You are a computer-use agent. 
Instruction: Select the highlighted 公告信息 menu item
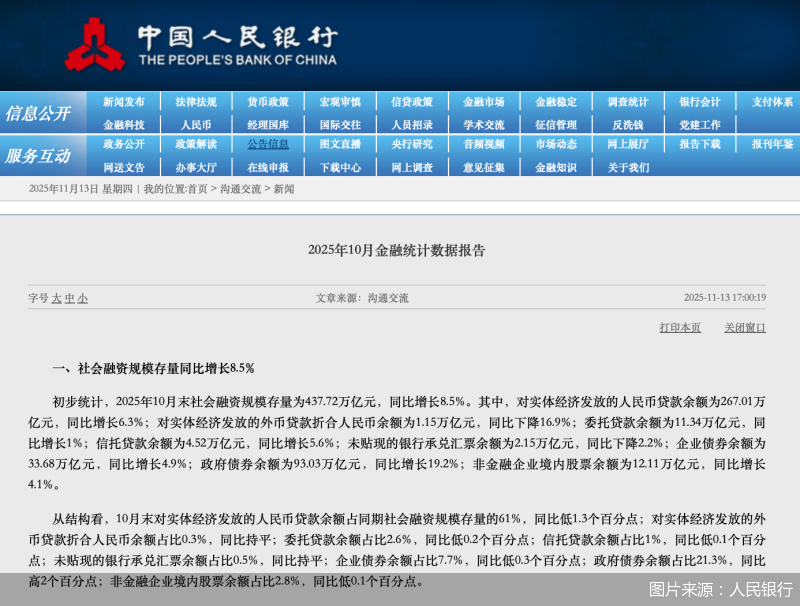(267, 144)
